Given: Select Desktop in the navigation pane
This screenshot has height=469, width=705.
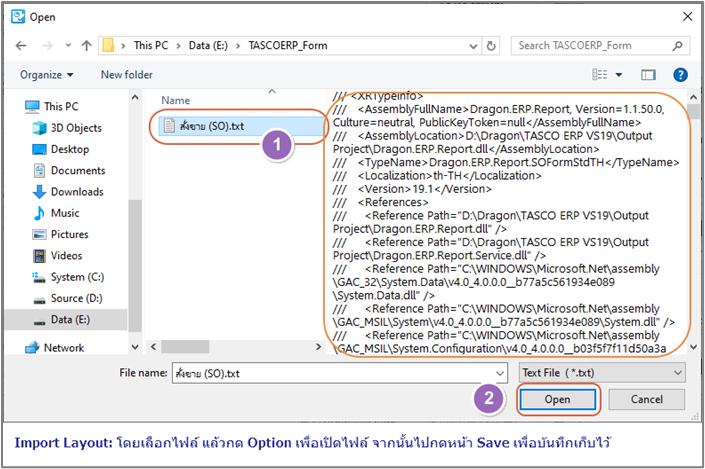Looking at the screenshot, I should click(69, 149).
